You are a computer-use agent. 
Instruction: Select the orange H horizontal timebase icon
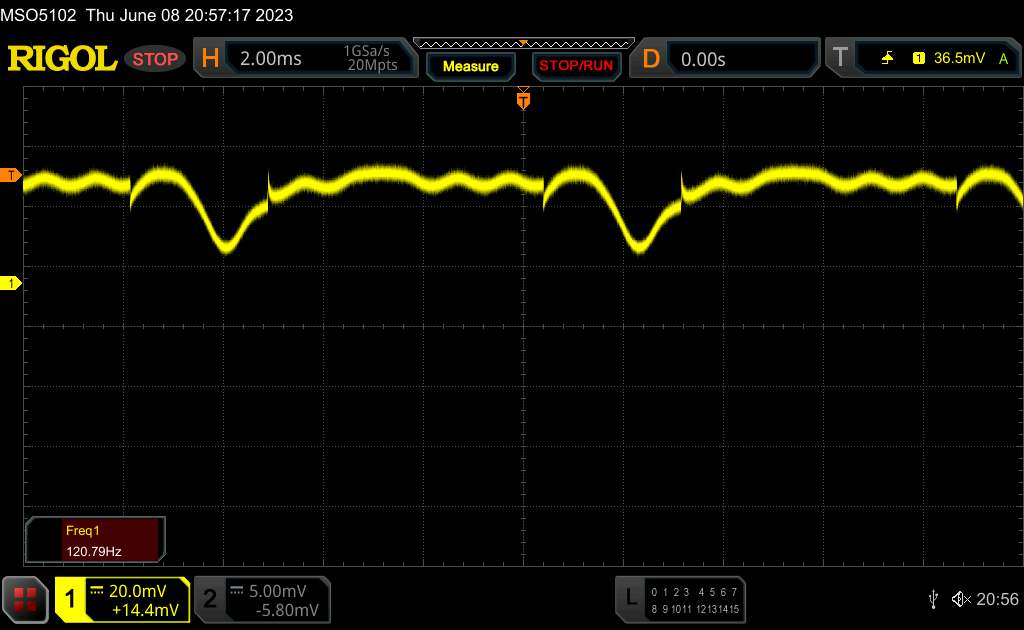click(x=210, y=59)
